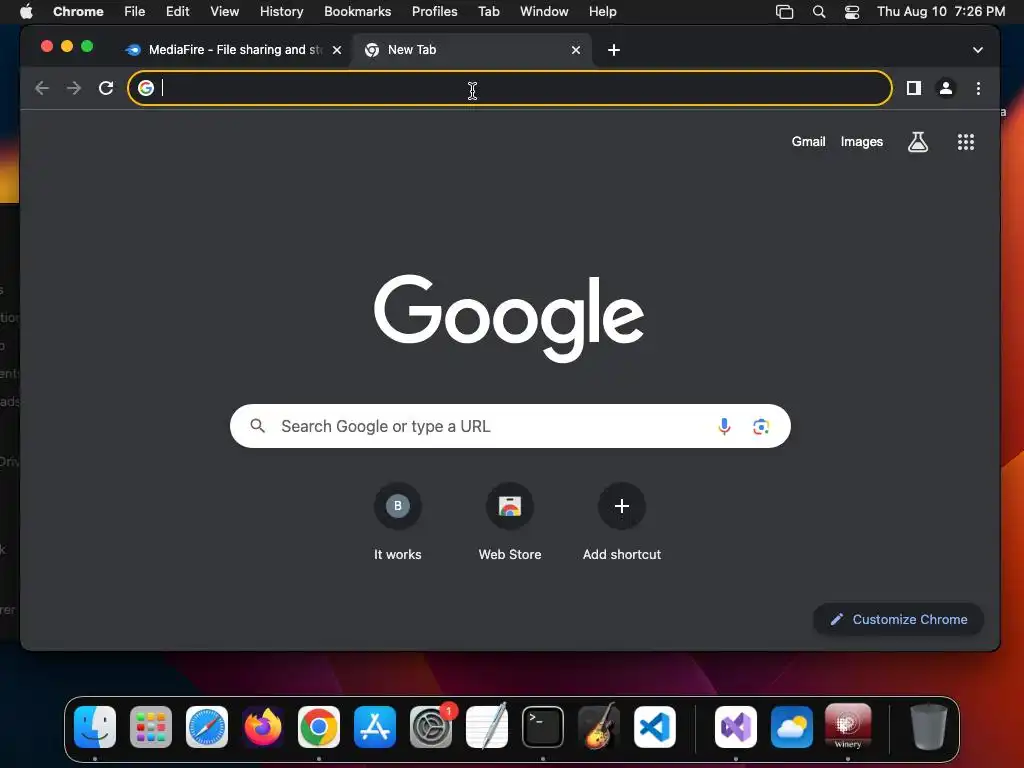Close the MediaFire tab

click(x=337, y=50)
